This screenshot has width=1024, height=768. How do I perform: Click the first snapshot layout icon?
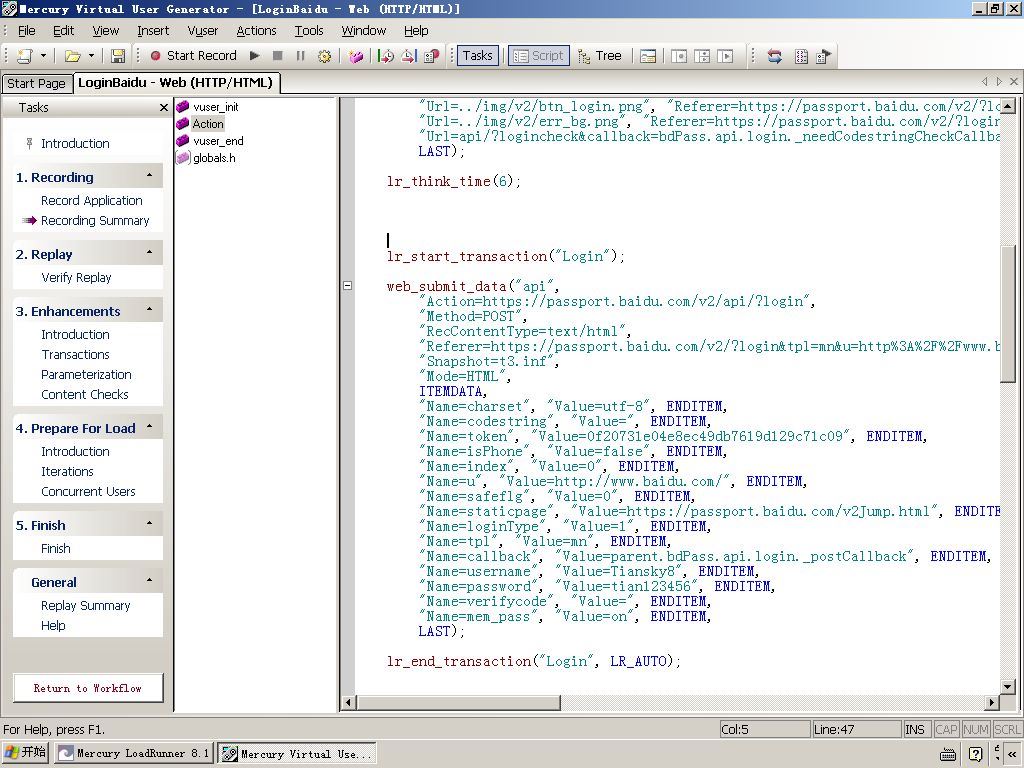pos(679,56)
